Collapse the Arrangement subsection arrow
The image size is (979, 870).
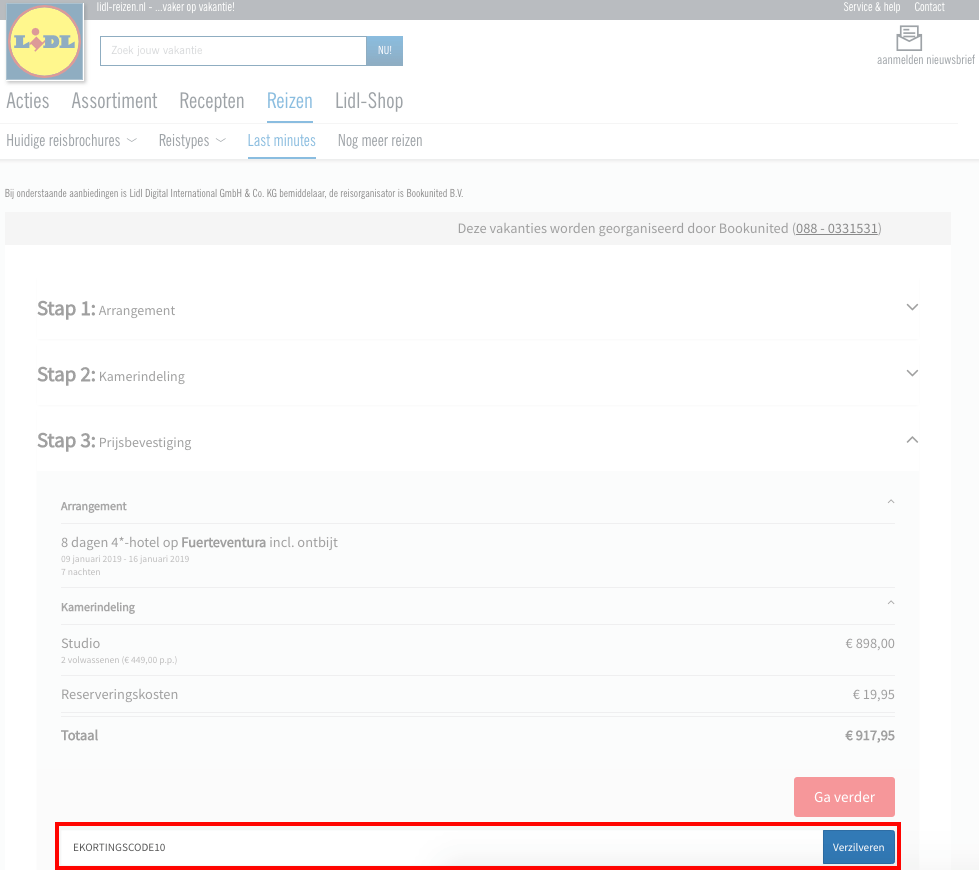(891, 502)
